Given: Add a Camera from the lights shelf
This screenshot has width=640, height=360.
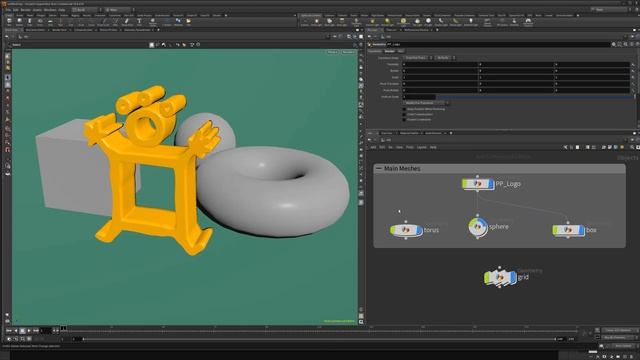Looking at the screenshot, I should click(304, 22).
